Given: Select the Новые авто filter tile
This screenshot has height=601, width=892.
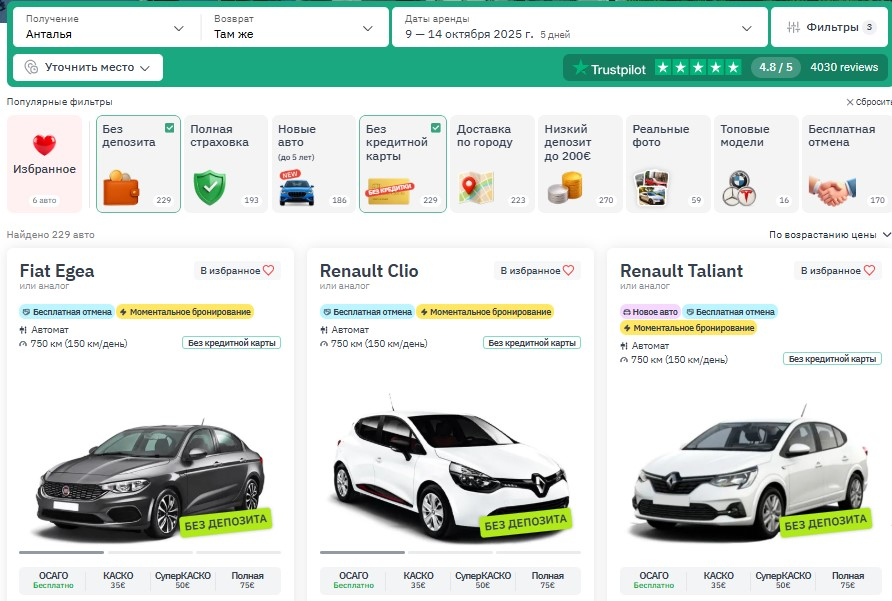Looking at the screenshot, I should (x=312, y=164).
